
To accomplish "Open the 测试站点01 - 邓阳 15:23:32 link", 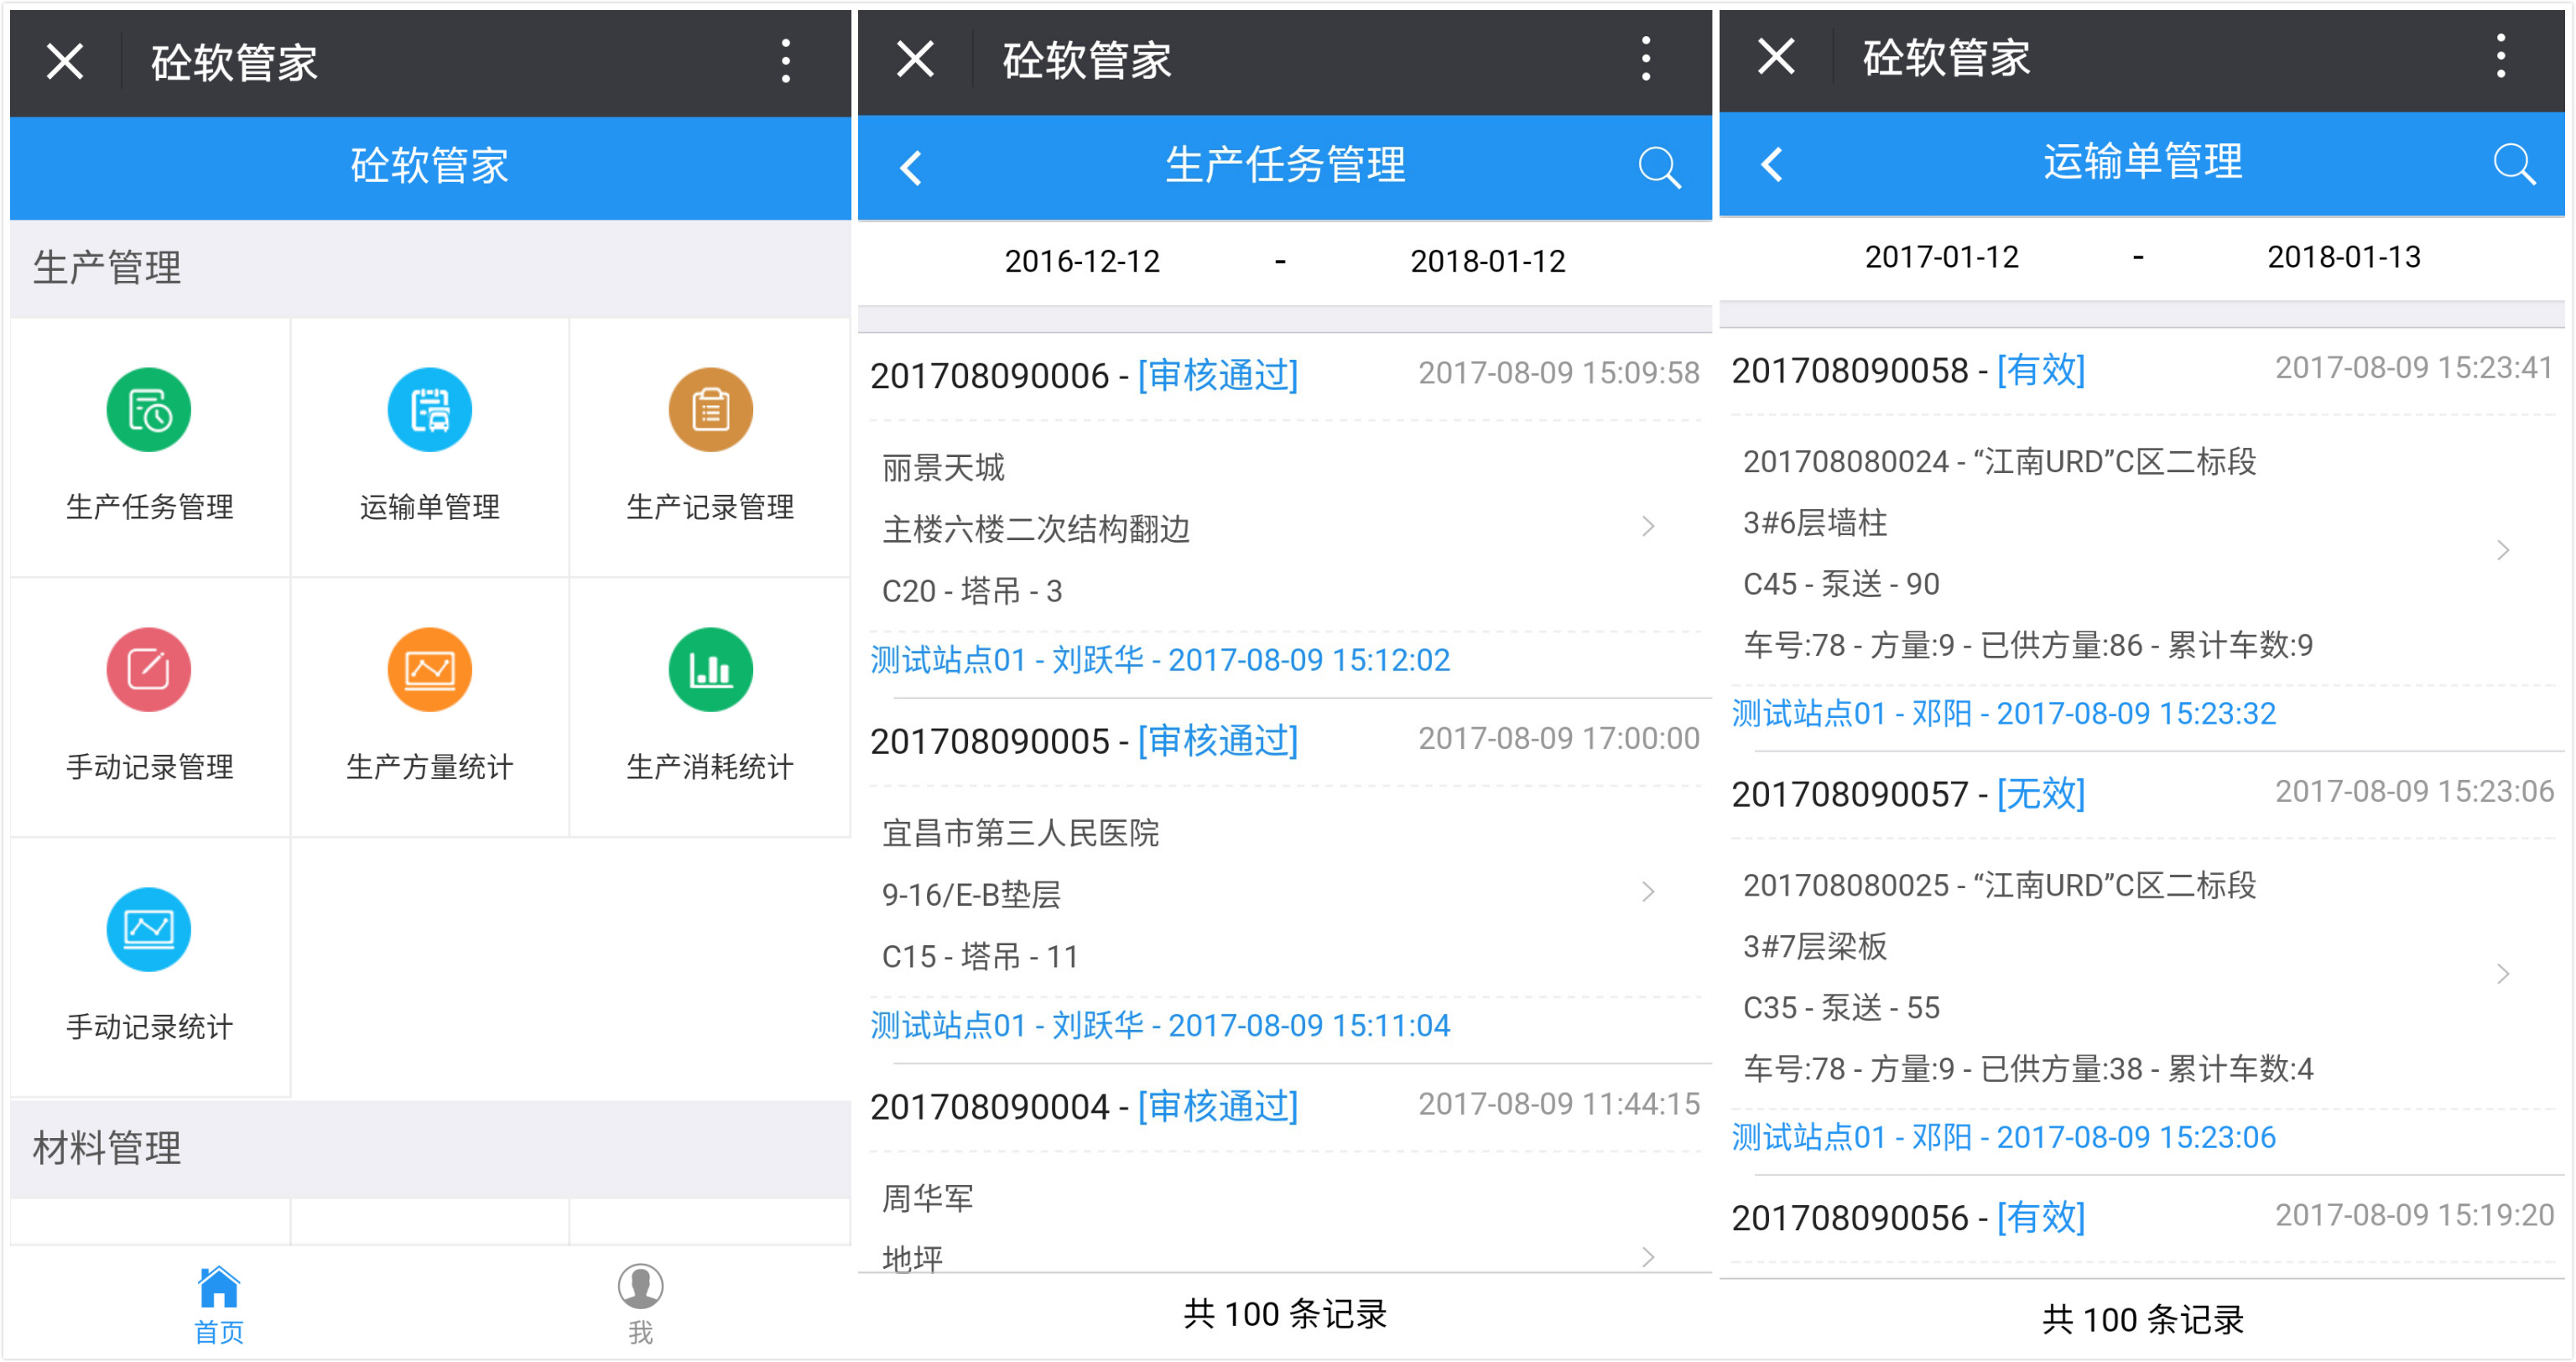I will pyautogui.click(x=2003, y=714).
